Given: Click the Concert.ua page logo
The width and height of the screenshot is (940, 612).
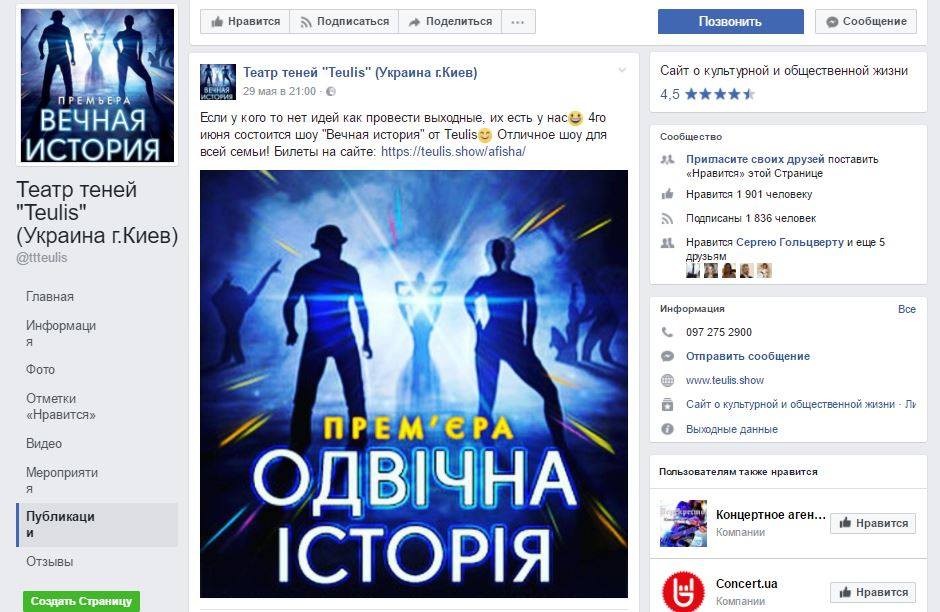Looking at the screenshot, I should (x=683, y=591).
